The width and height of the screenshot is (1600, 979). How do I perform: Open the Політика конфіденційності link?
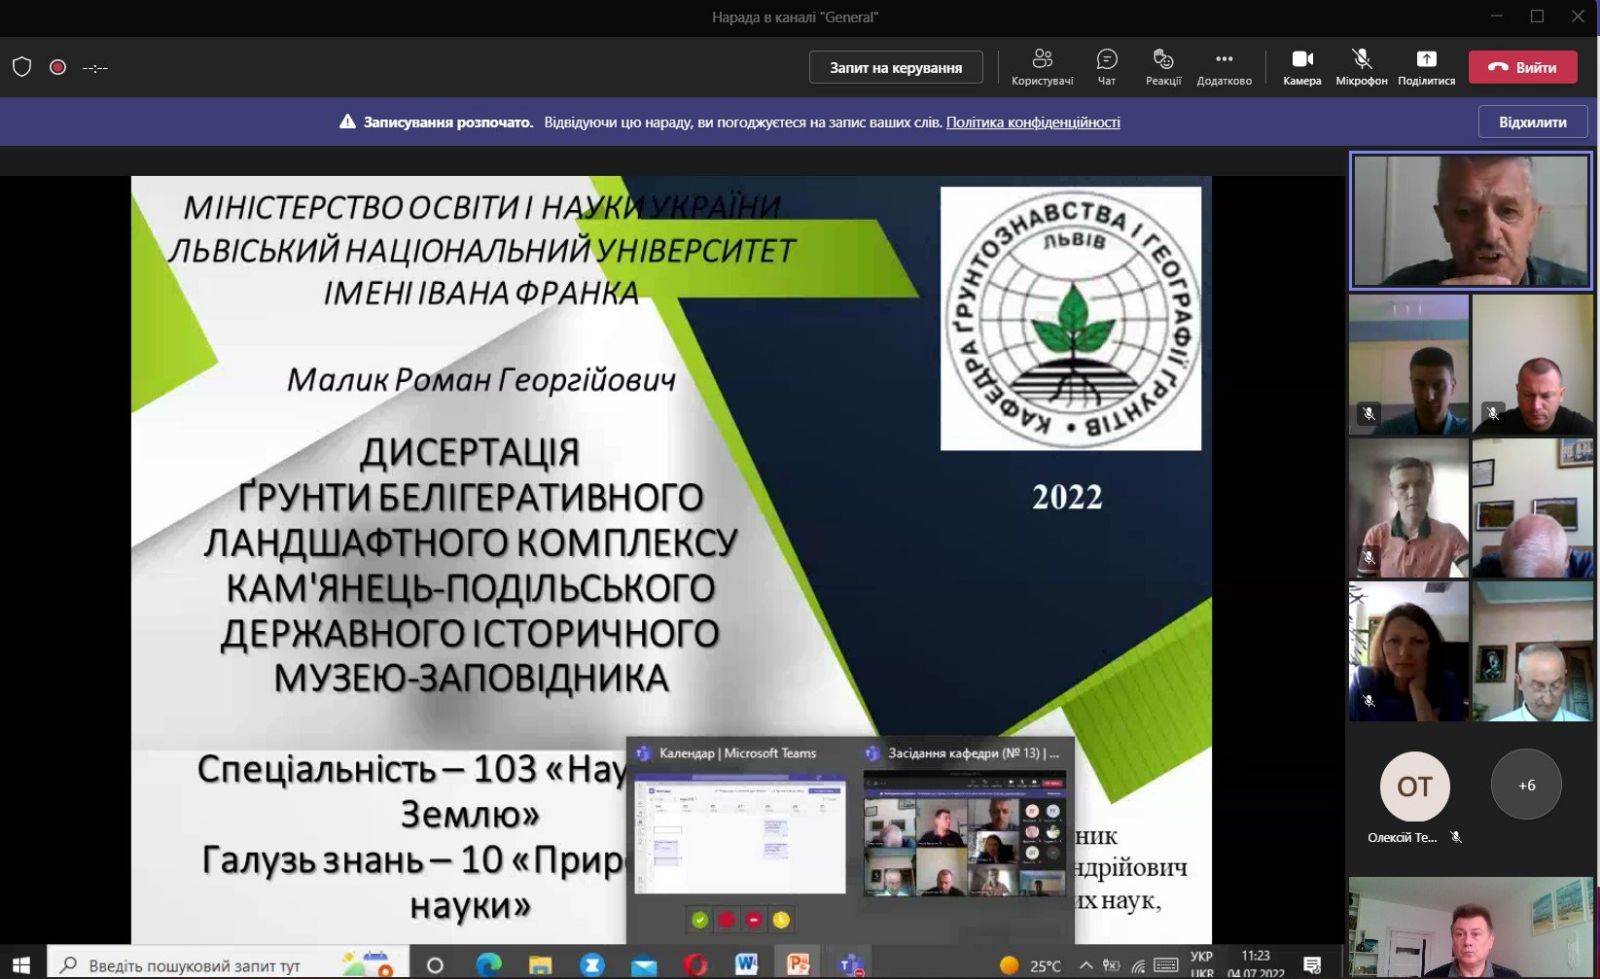[1033, 122]
